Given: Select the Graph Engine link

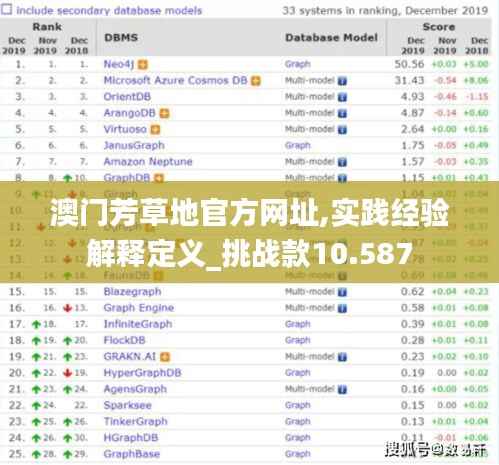Looking at the screenshot, I should pyautogui.click(x=139, y=308).
